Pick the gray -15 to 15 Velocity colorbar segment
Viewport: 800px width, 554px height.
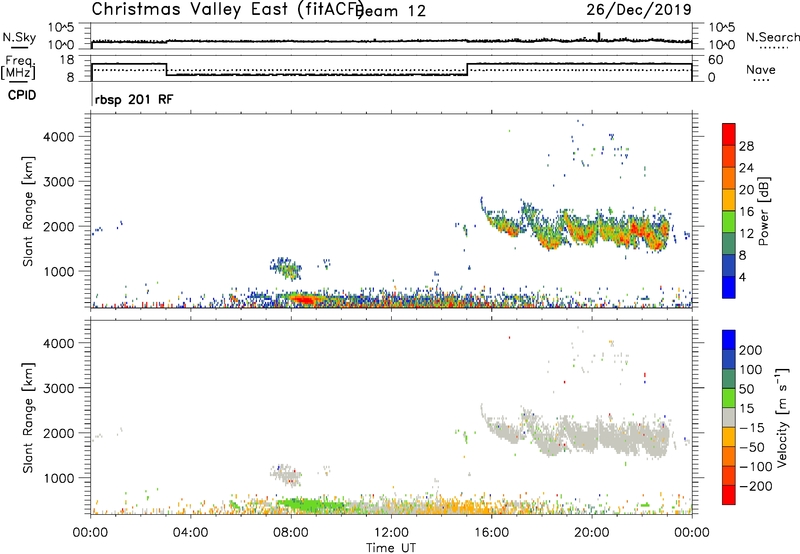pos(729,417)
